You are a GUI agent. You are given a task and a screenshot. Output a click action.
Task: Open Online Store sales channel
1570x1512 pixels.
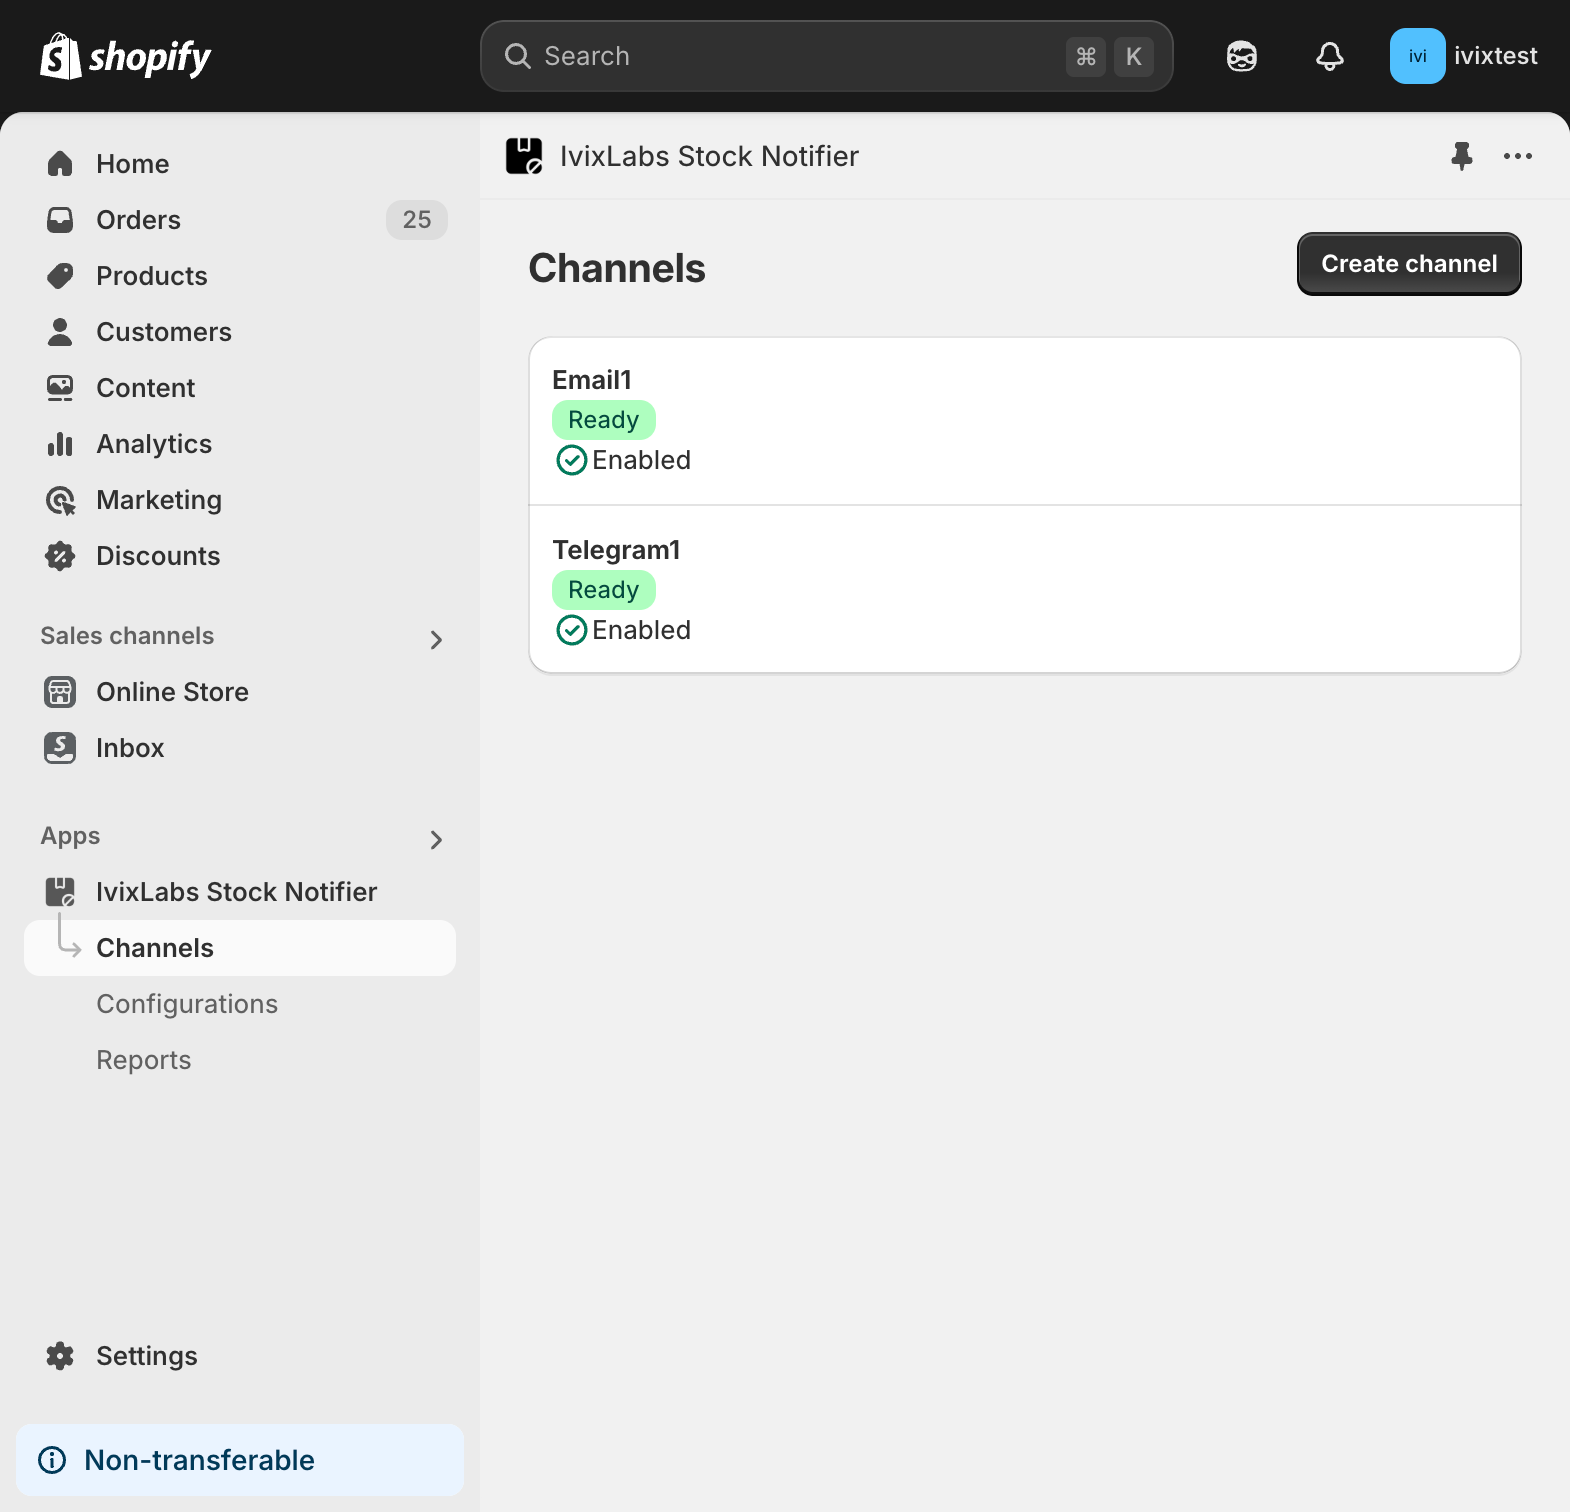click(240, 692)
